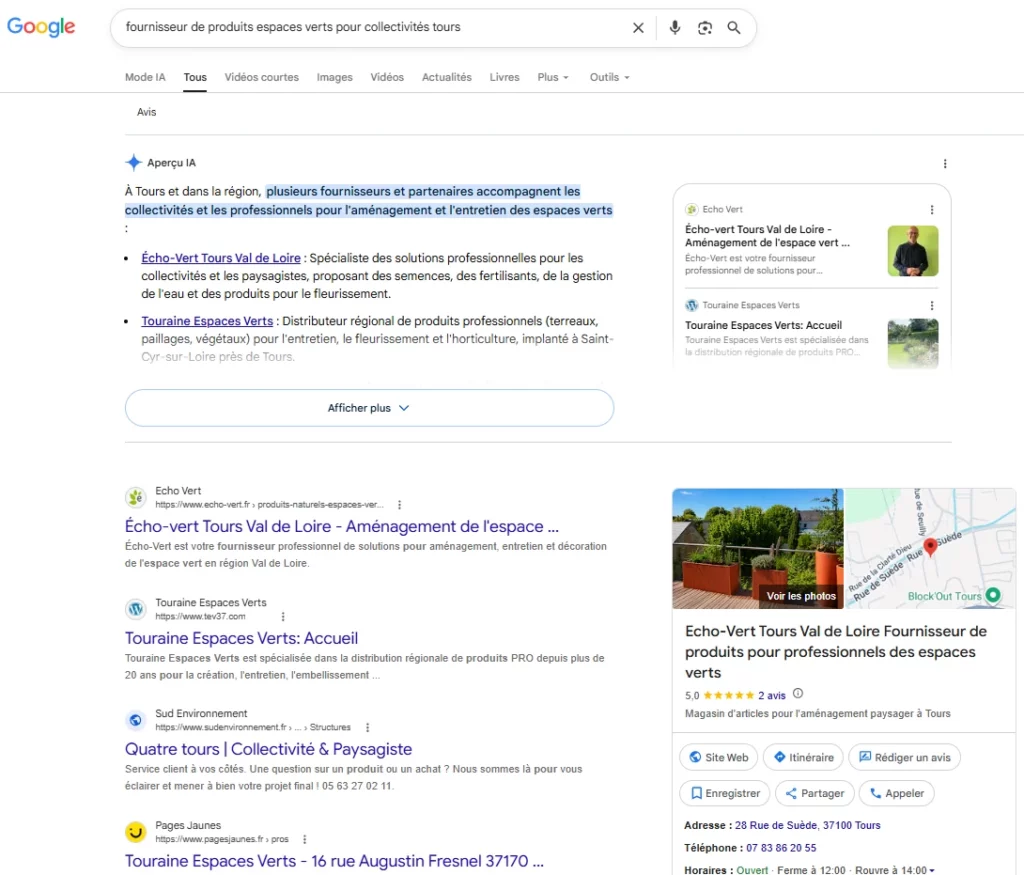Open the Vidéos courtes tab
1024x875 pixels.
click(x=261, y=77)
